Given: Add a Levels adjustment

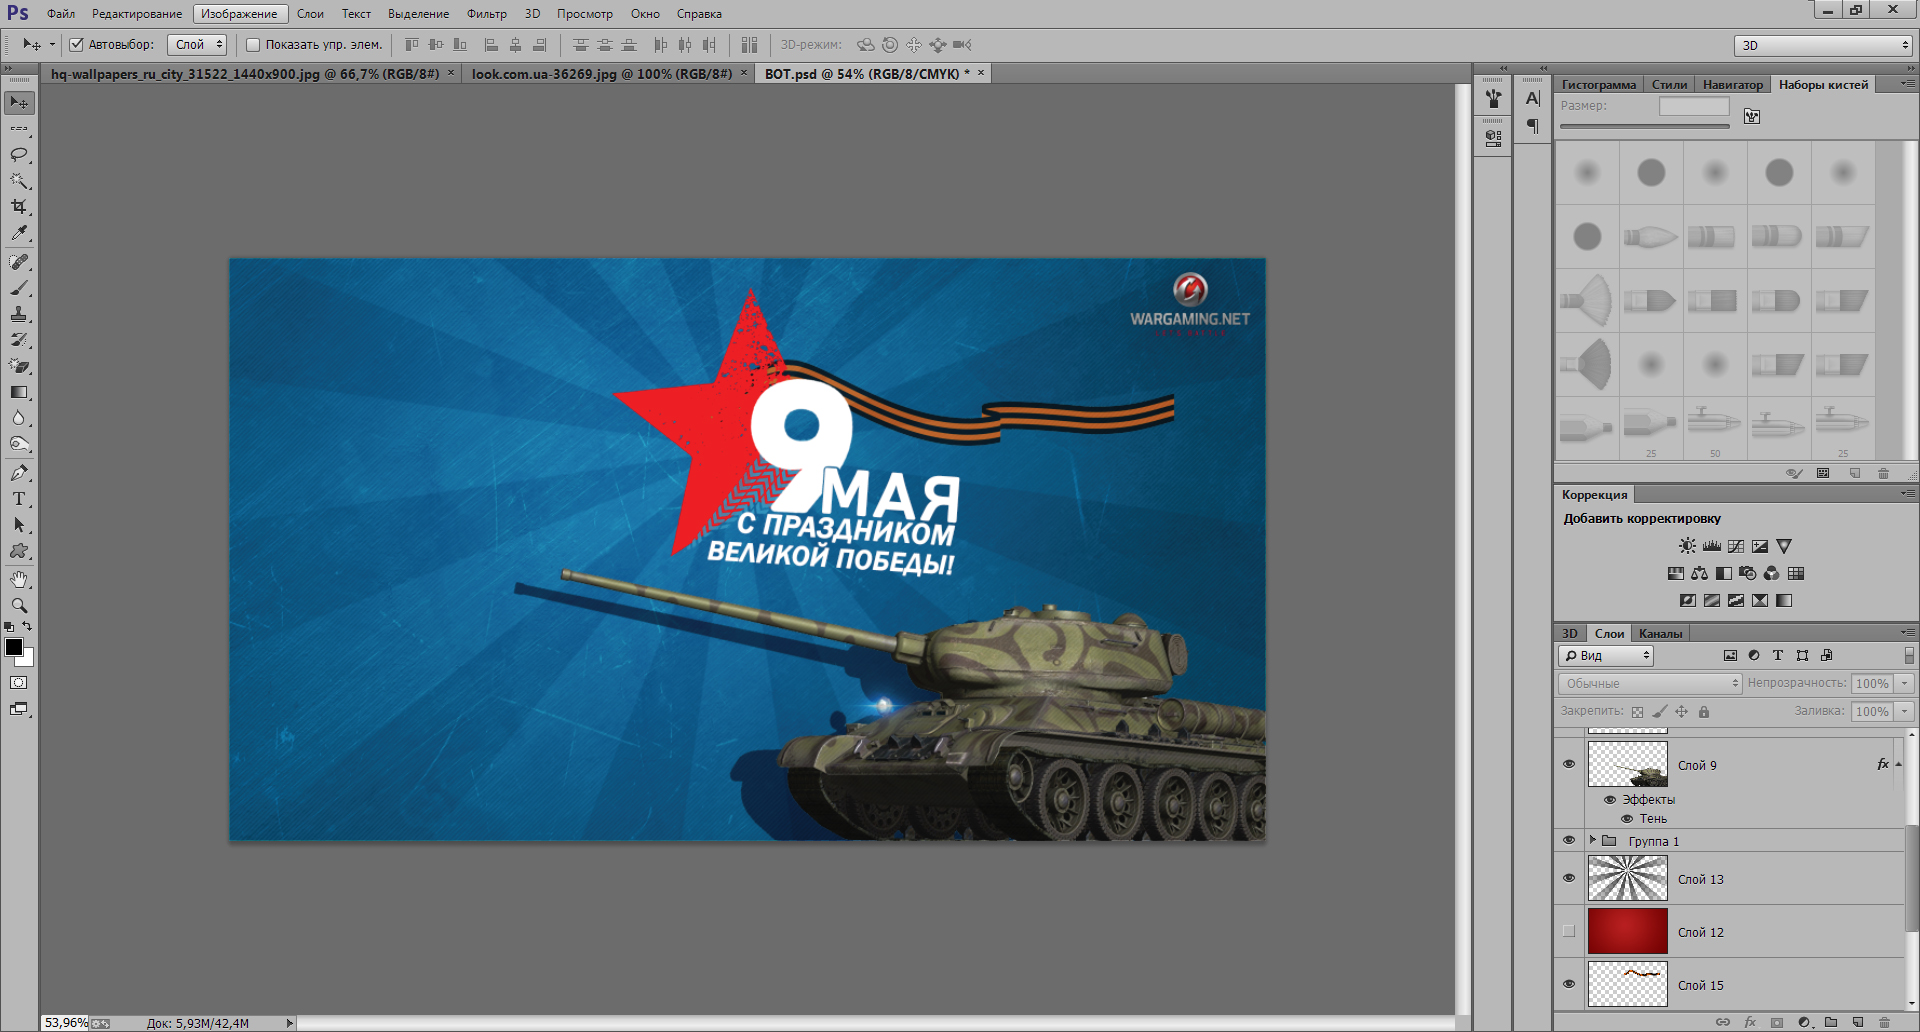Looking at the screenshot, I should point(1712,546).
